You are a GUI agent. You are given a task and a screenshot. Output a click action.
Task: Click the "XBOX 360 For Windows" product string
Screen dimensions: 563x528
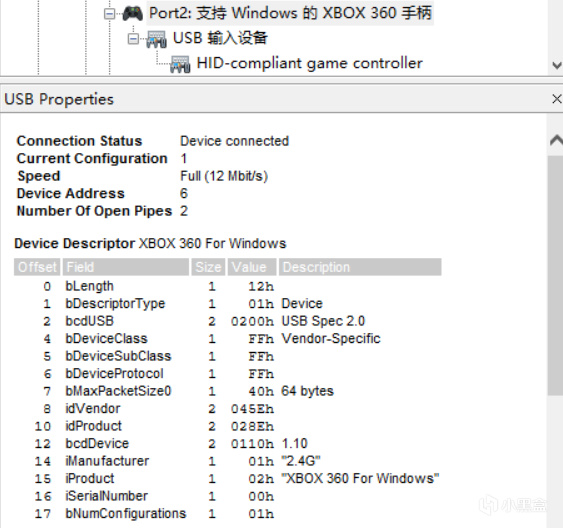pyautogui.click(x=360, y=479)
